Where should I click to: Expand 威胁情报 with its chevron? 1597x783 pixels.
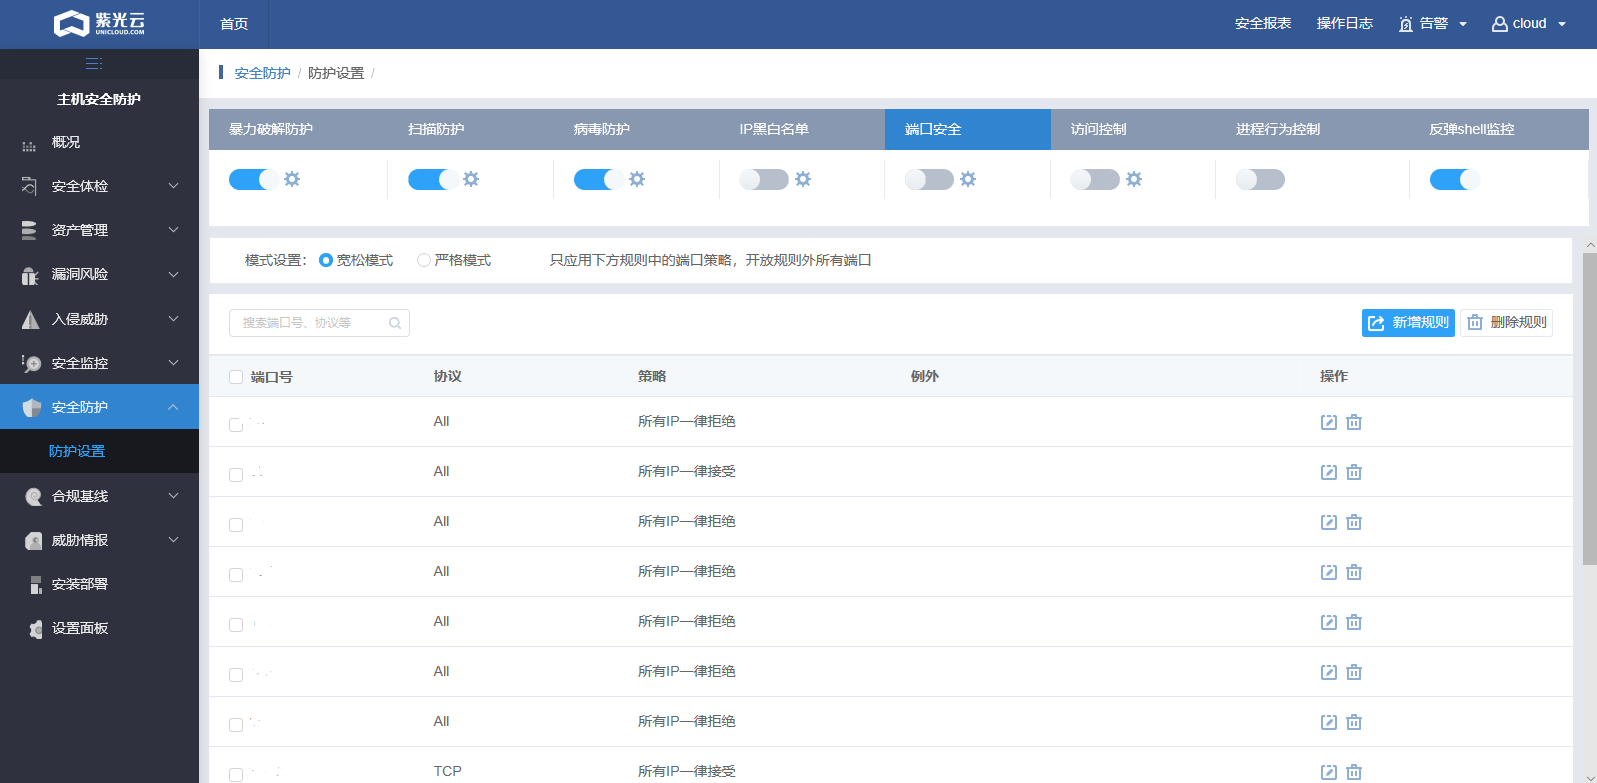click(x=173, y=540)
